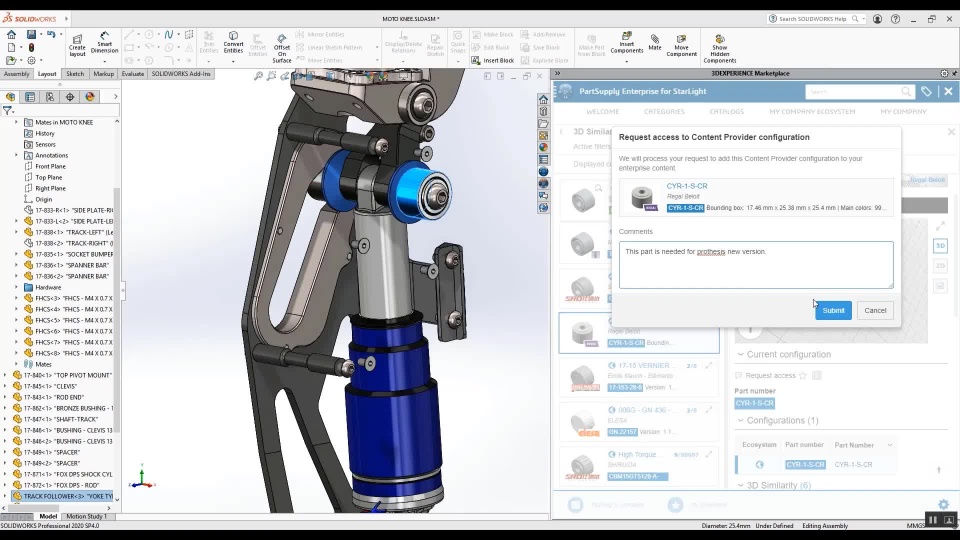Select TRACK FOLLOWER<3> tree item
This screenshot has height=540, width=960.
(68, 497)
